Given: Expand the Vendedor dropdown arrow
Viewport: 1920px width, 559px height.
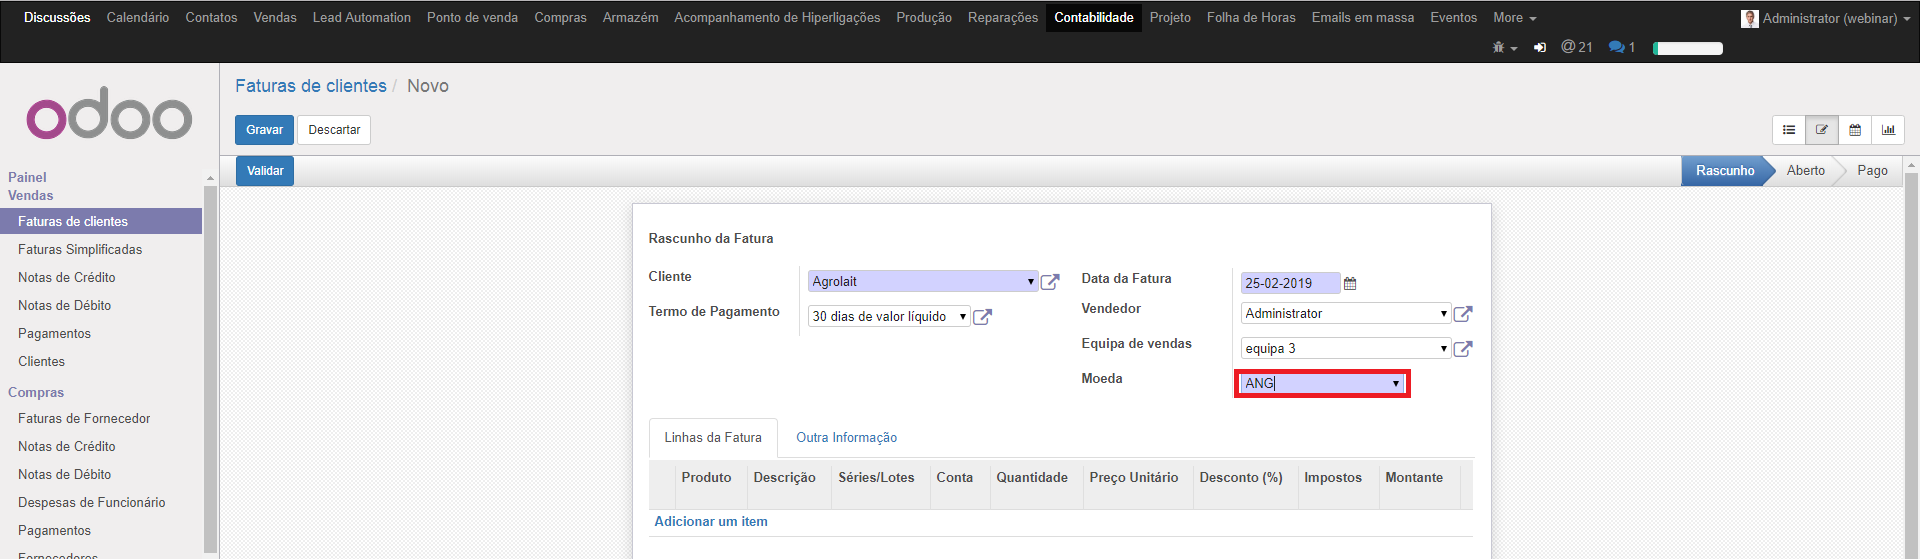Looking at the screenshot, I should tap(1443, 314).
